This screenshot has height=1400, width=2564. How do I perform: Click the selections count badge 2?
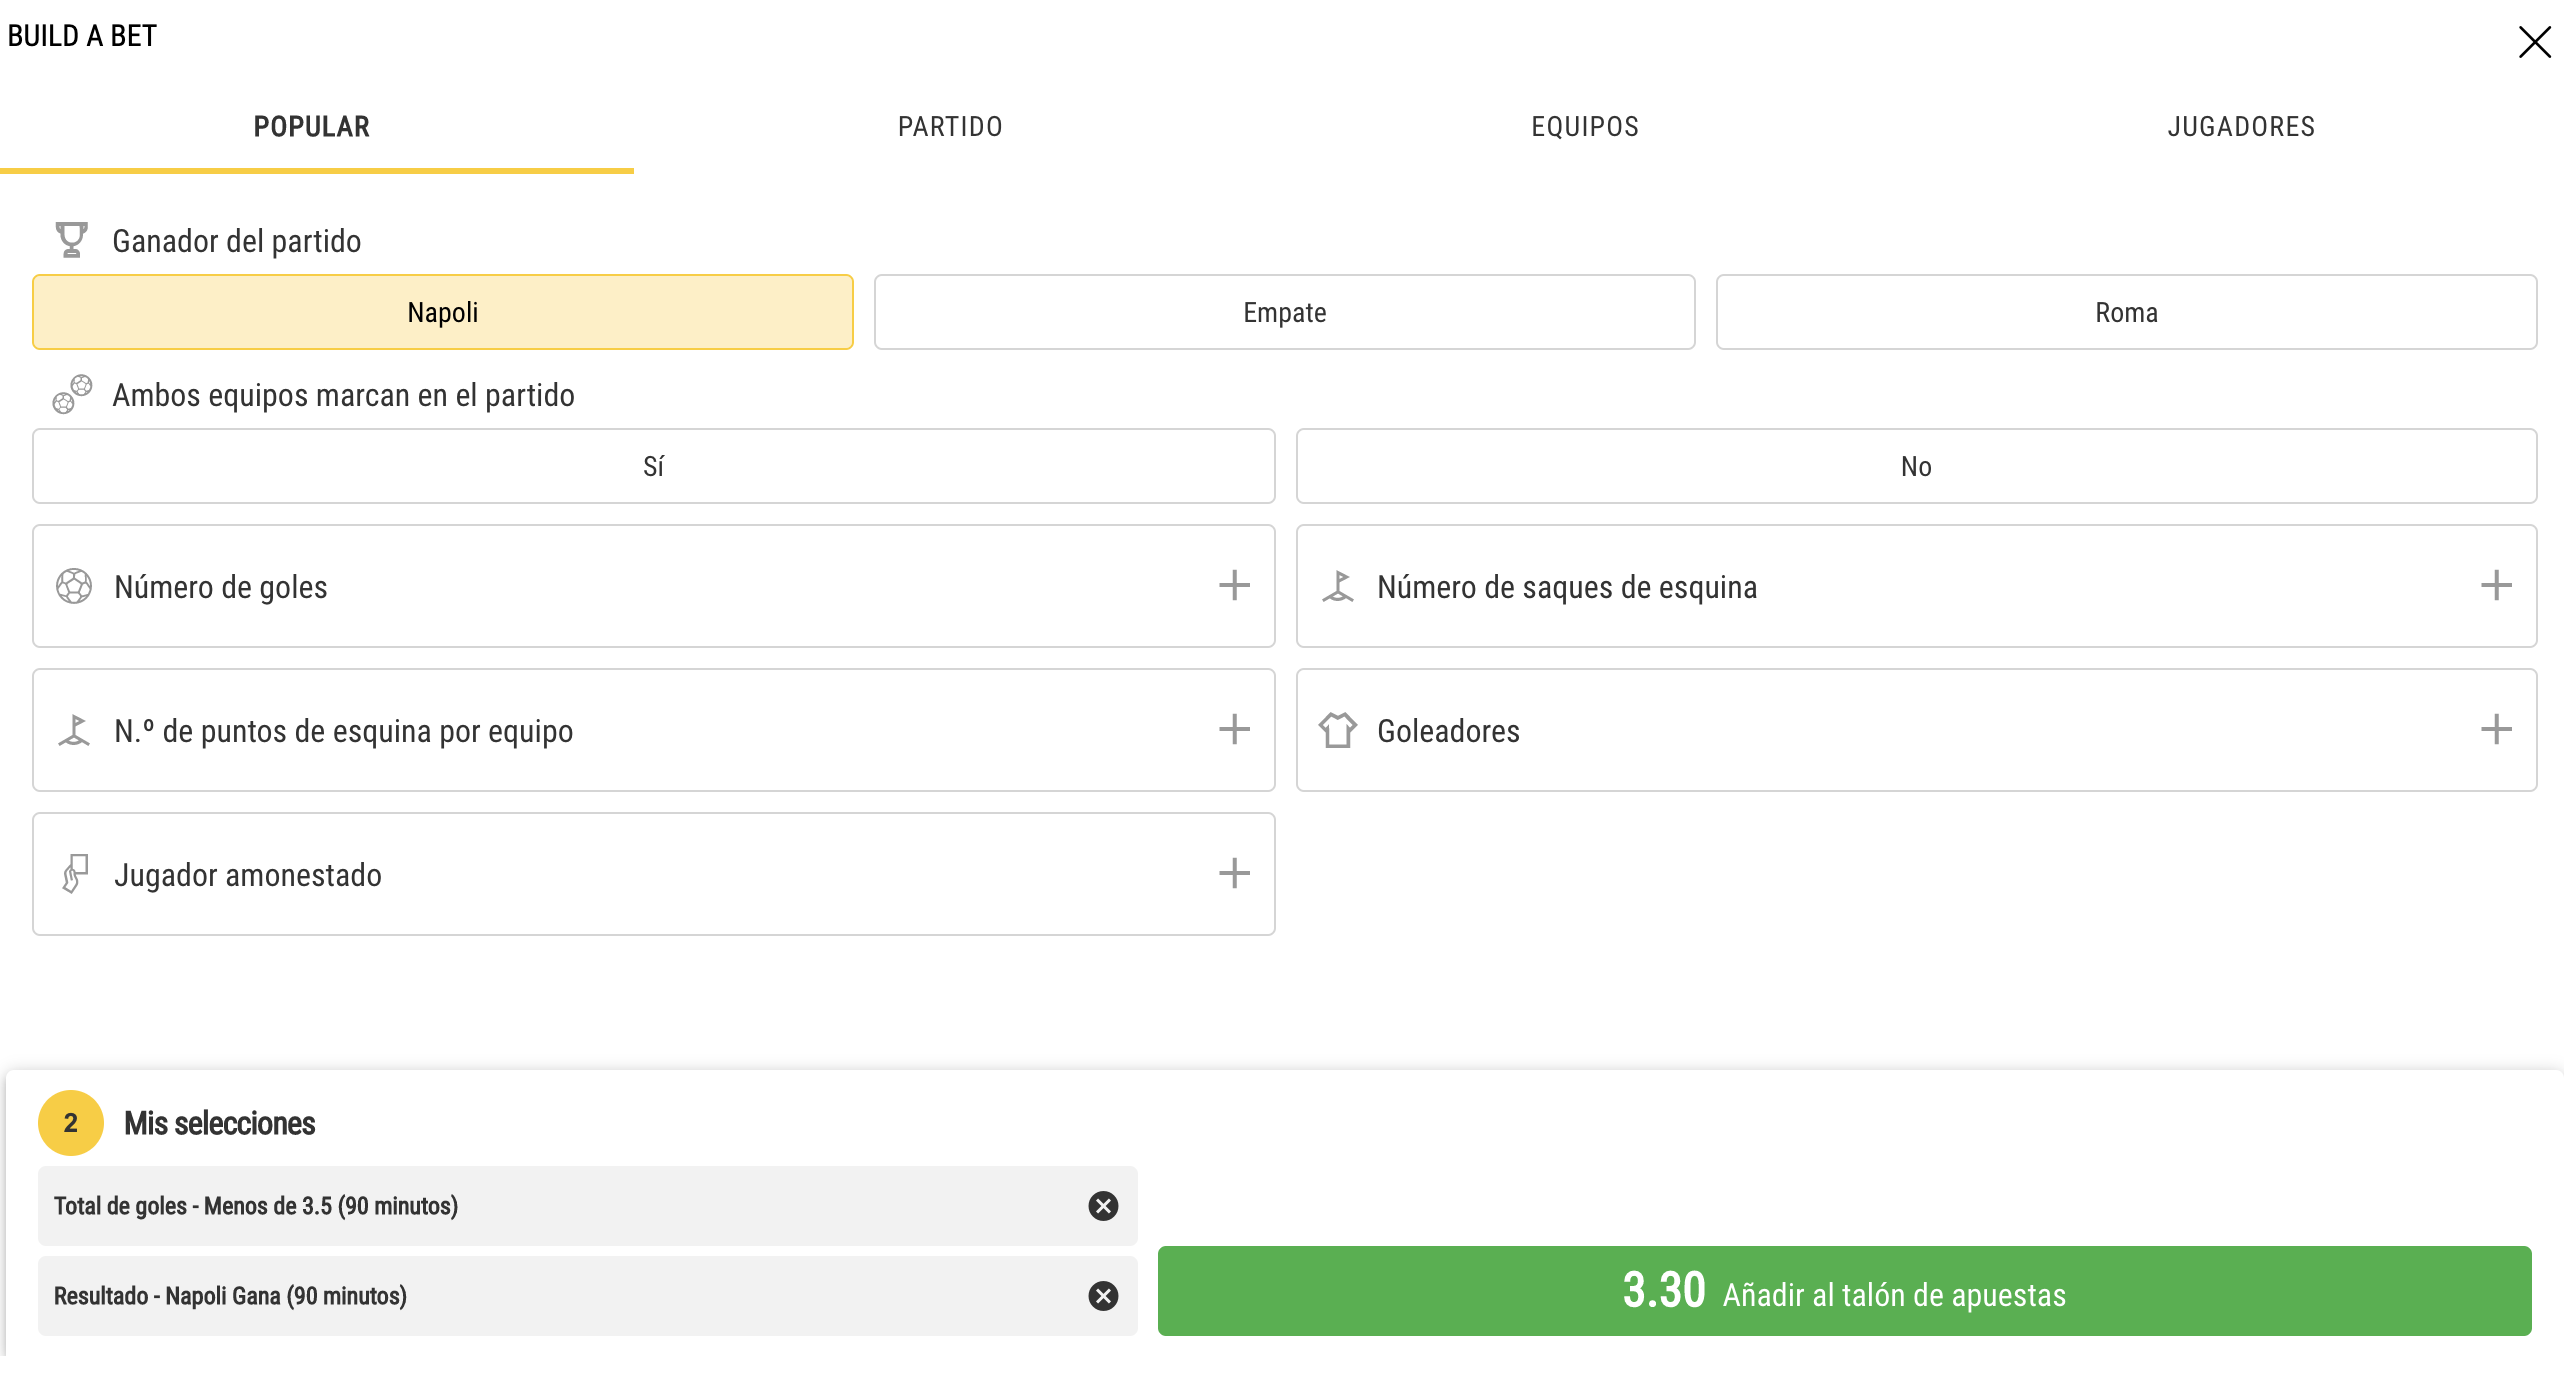click(x=71, y=1123)
